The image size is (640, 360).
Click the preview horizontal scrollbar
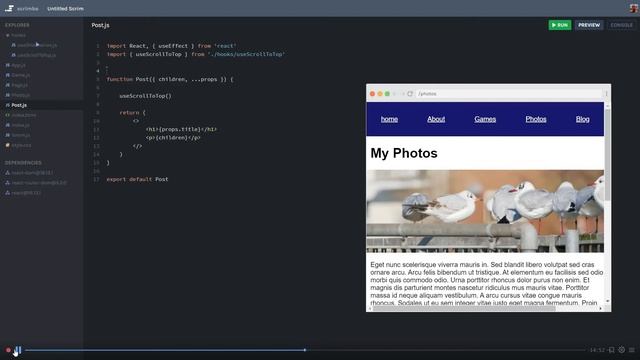pos(464,309)
